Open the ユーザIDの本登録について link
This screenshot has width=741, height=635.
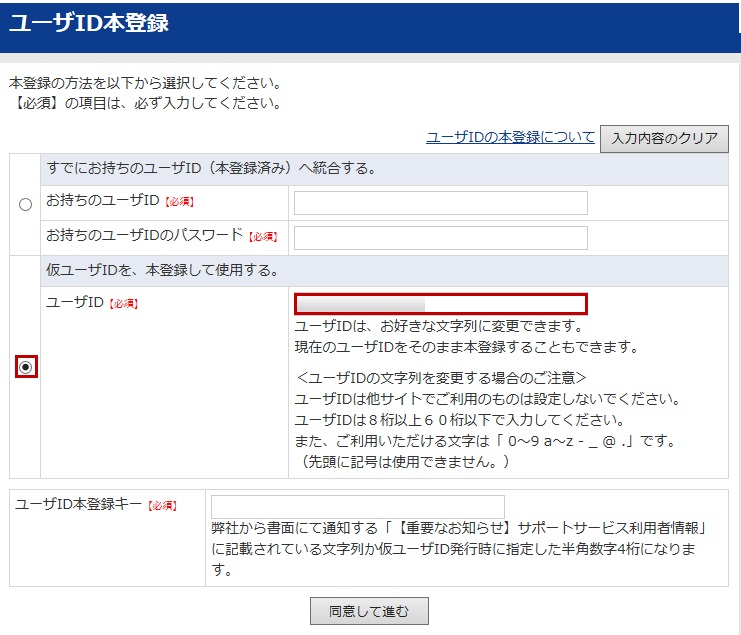(x=510, y=138)
